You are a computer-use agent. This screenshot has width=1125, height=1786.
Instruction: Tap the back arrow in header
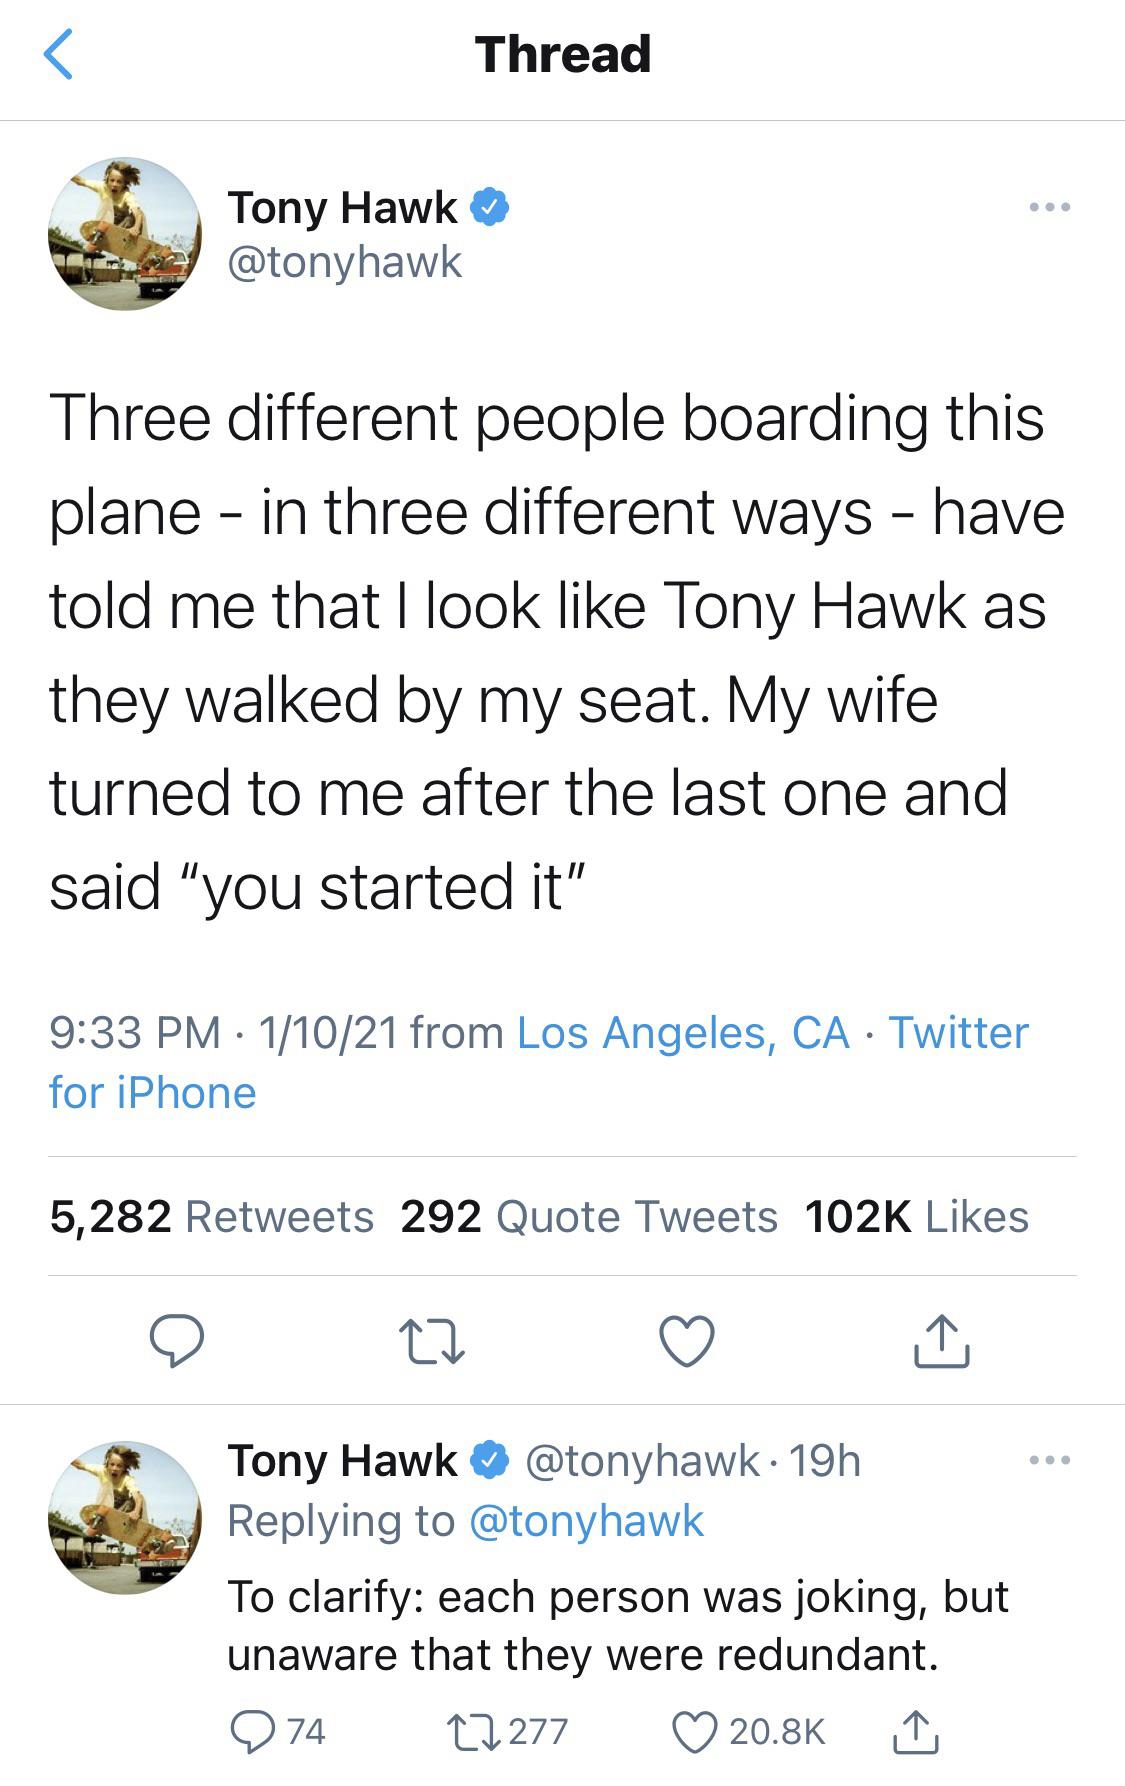click(60, 54)
